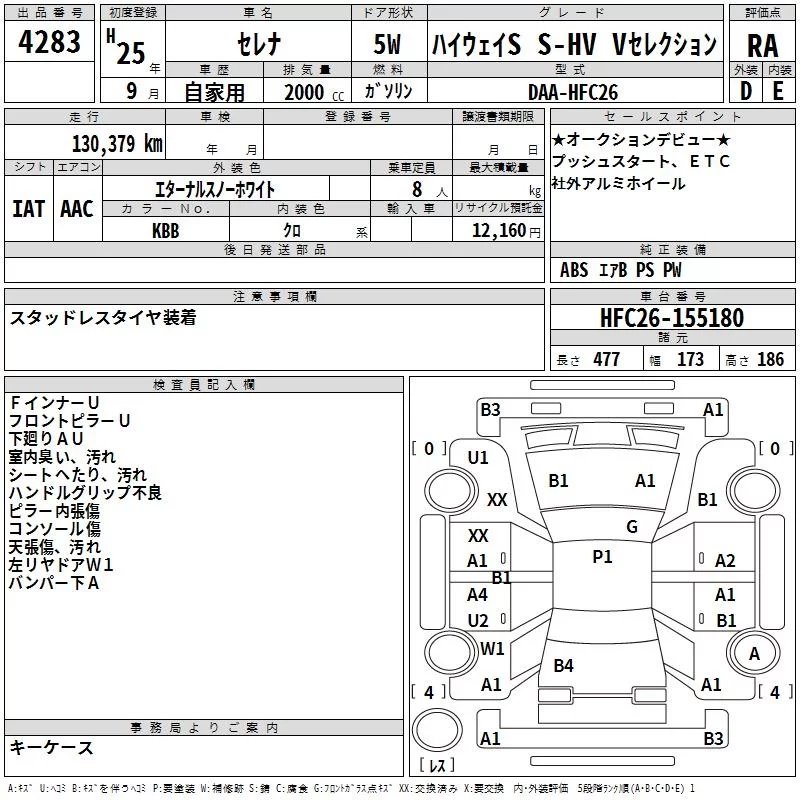The width and height of the screenshot is (800, 800).
Task: Select the 左リヤドアW1 inspector note
Action: 61,565
